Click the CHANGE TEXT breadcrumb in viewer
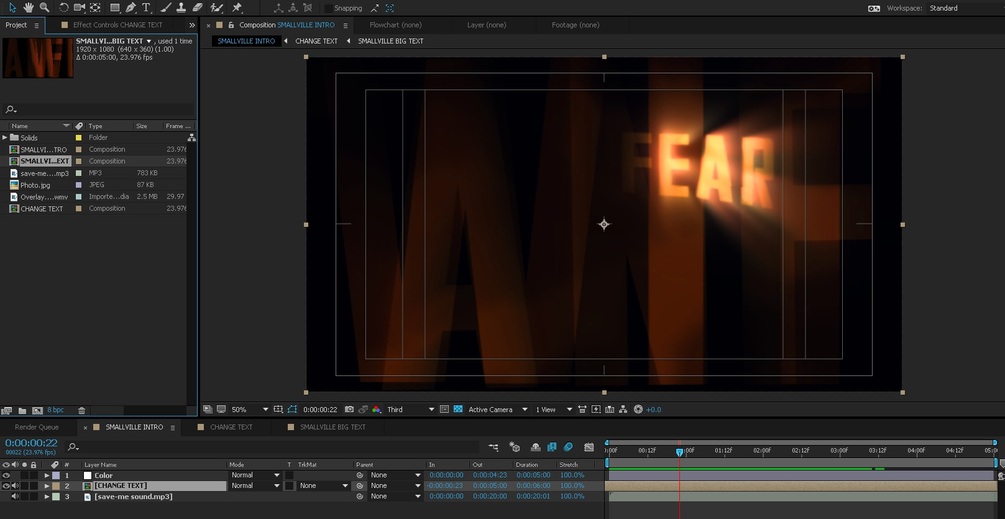1005x519 pixels. click(316, 41)
